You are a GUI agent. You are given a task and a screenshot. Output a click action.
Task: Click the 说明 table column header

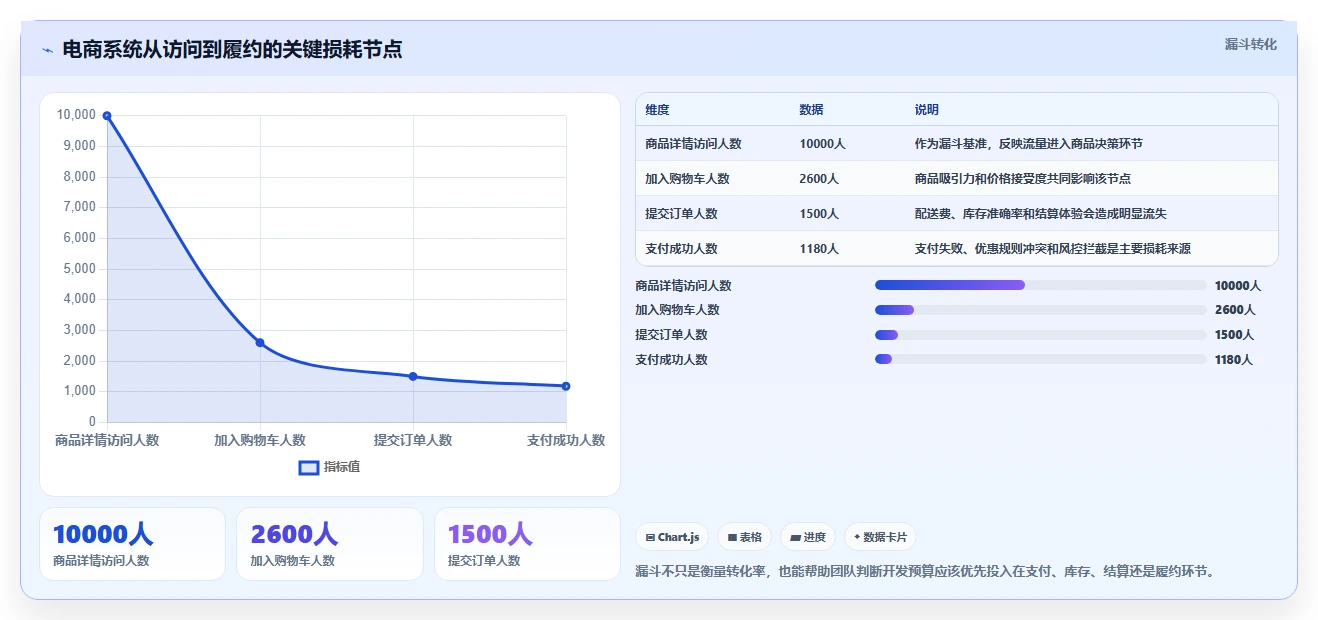click(x=926, y=110)
